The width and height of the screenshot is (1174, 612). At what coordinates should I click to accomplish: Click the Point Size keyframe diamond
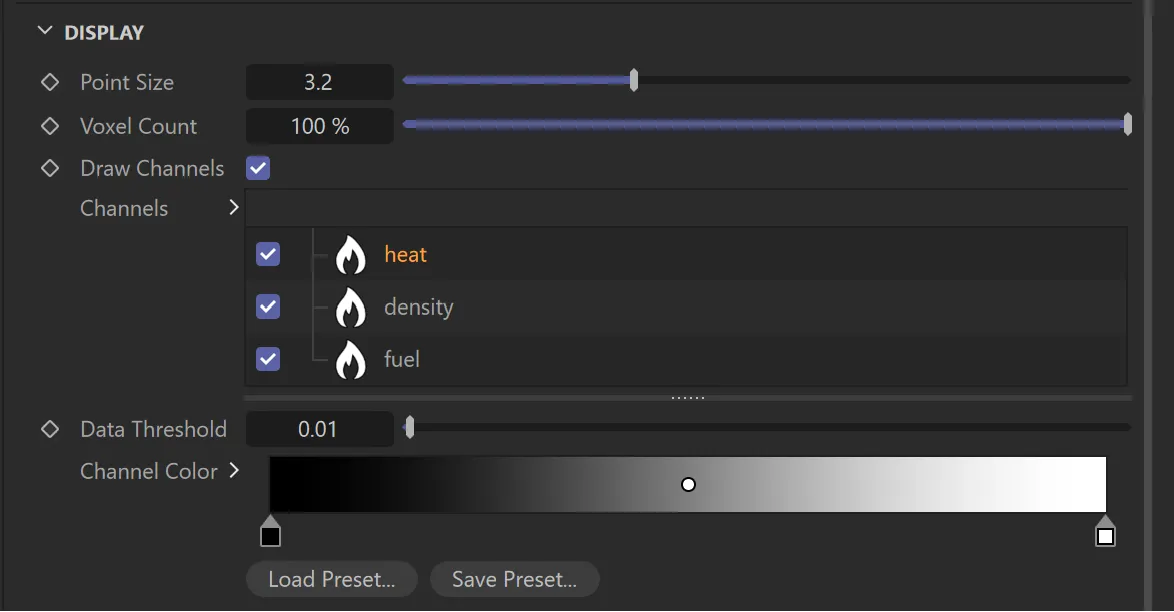(50, 82)
